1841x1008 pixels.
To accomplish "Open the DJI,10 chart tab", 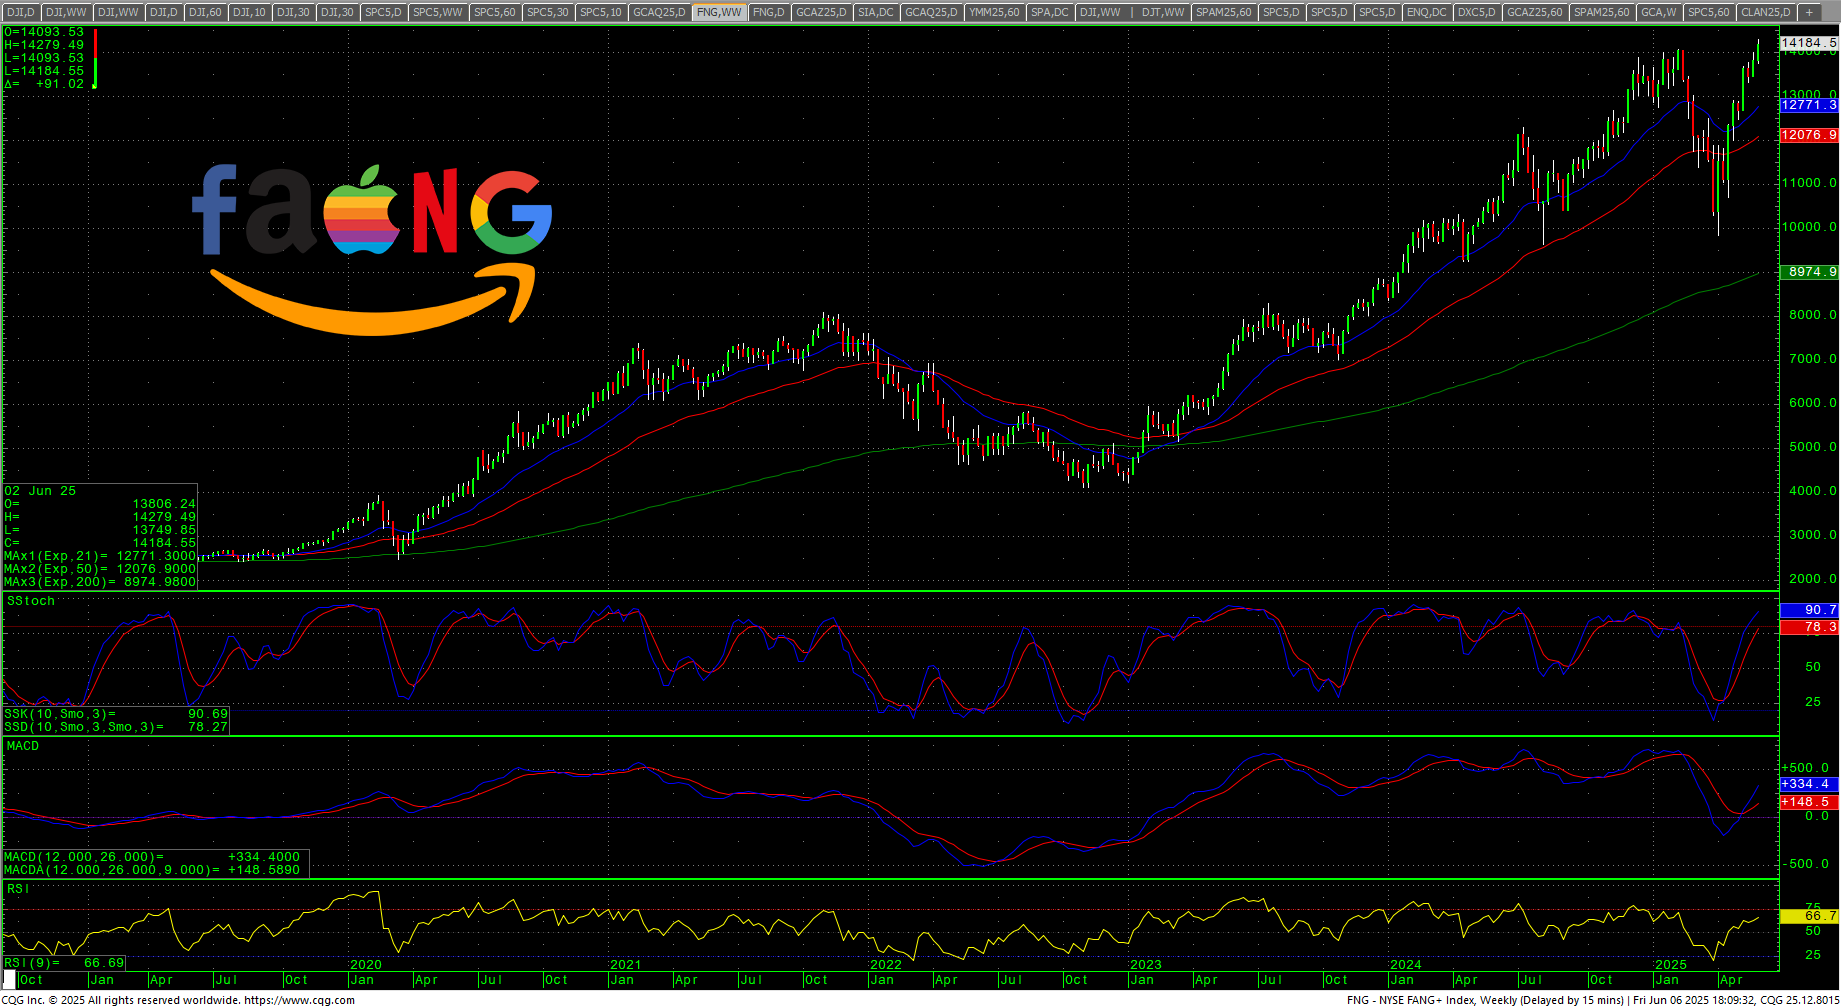I will coord(249,12).
